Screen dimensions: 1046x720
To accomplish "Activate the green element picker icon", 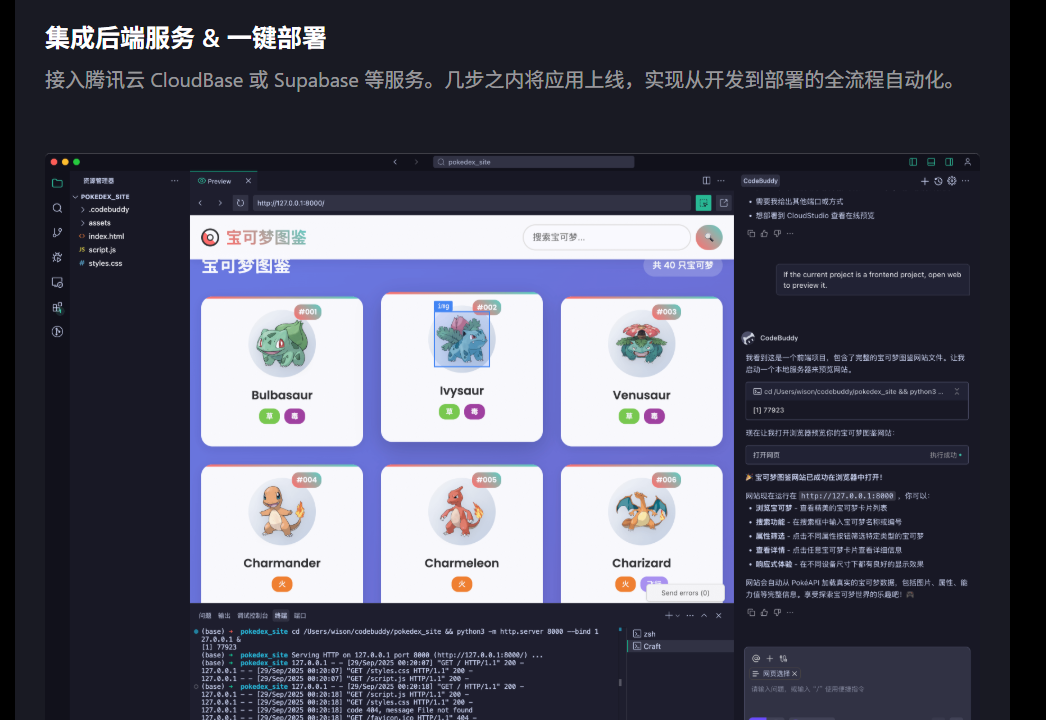I will pos(703,203).
